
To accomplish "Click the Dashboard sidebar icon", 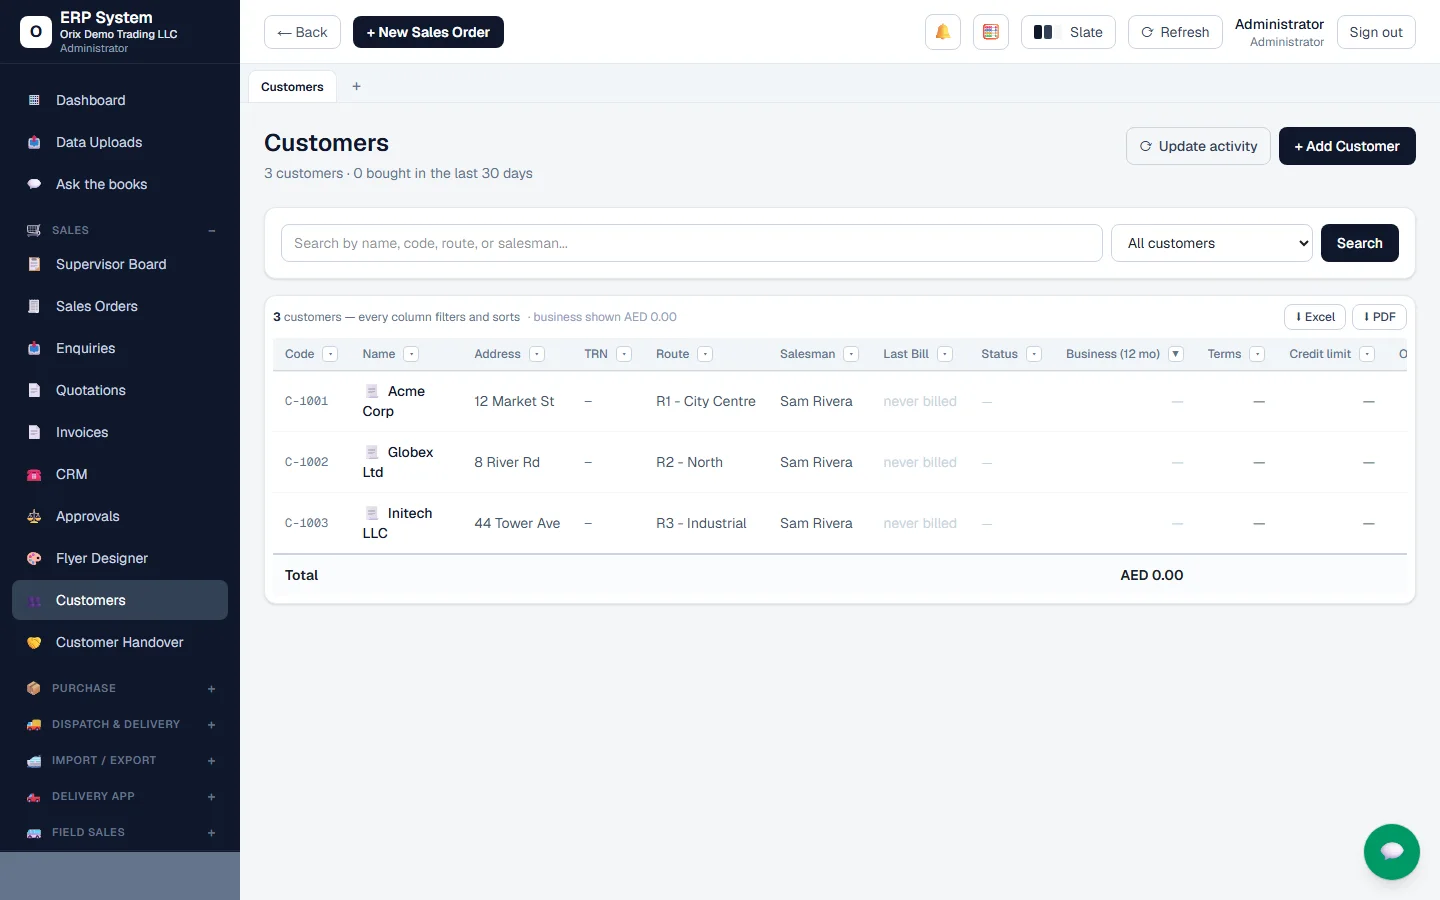I will click(x=34, y=100).
